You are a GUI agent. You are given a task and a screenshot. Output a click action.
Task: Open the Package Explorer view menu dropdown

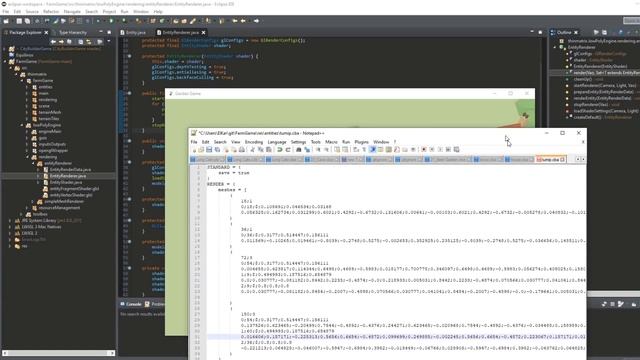(109, 42)
